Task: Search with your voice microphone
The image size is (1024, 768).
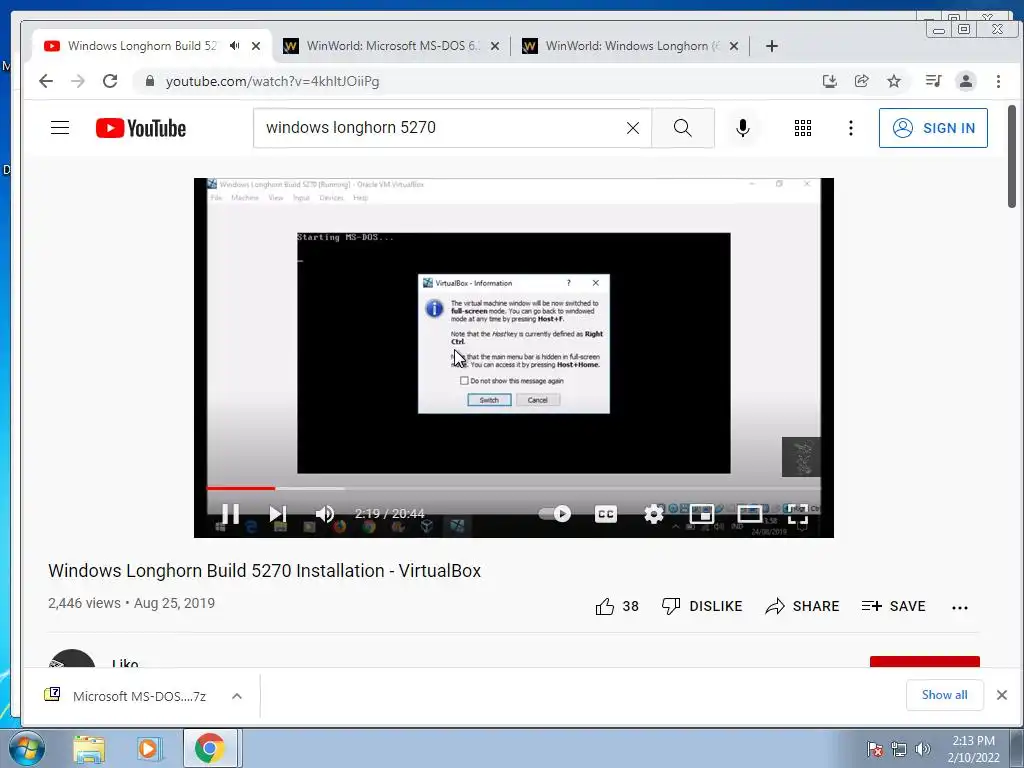Action: tap(743, 128)
